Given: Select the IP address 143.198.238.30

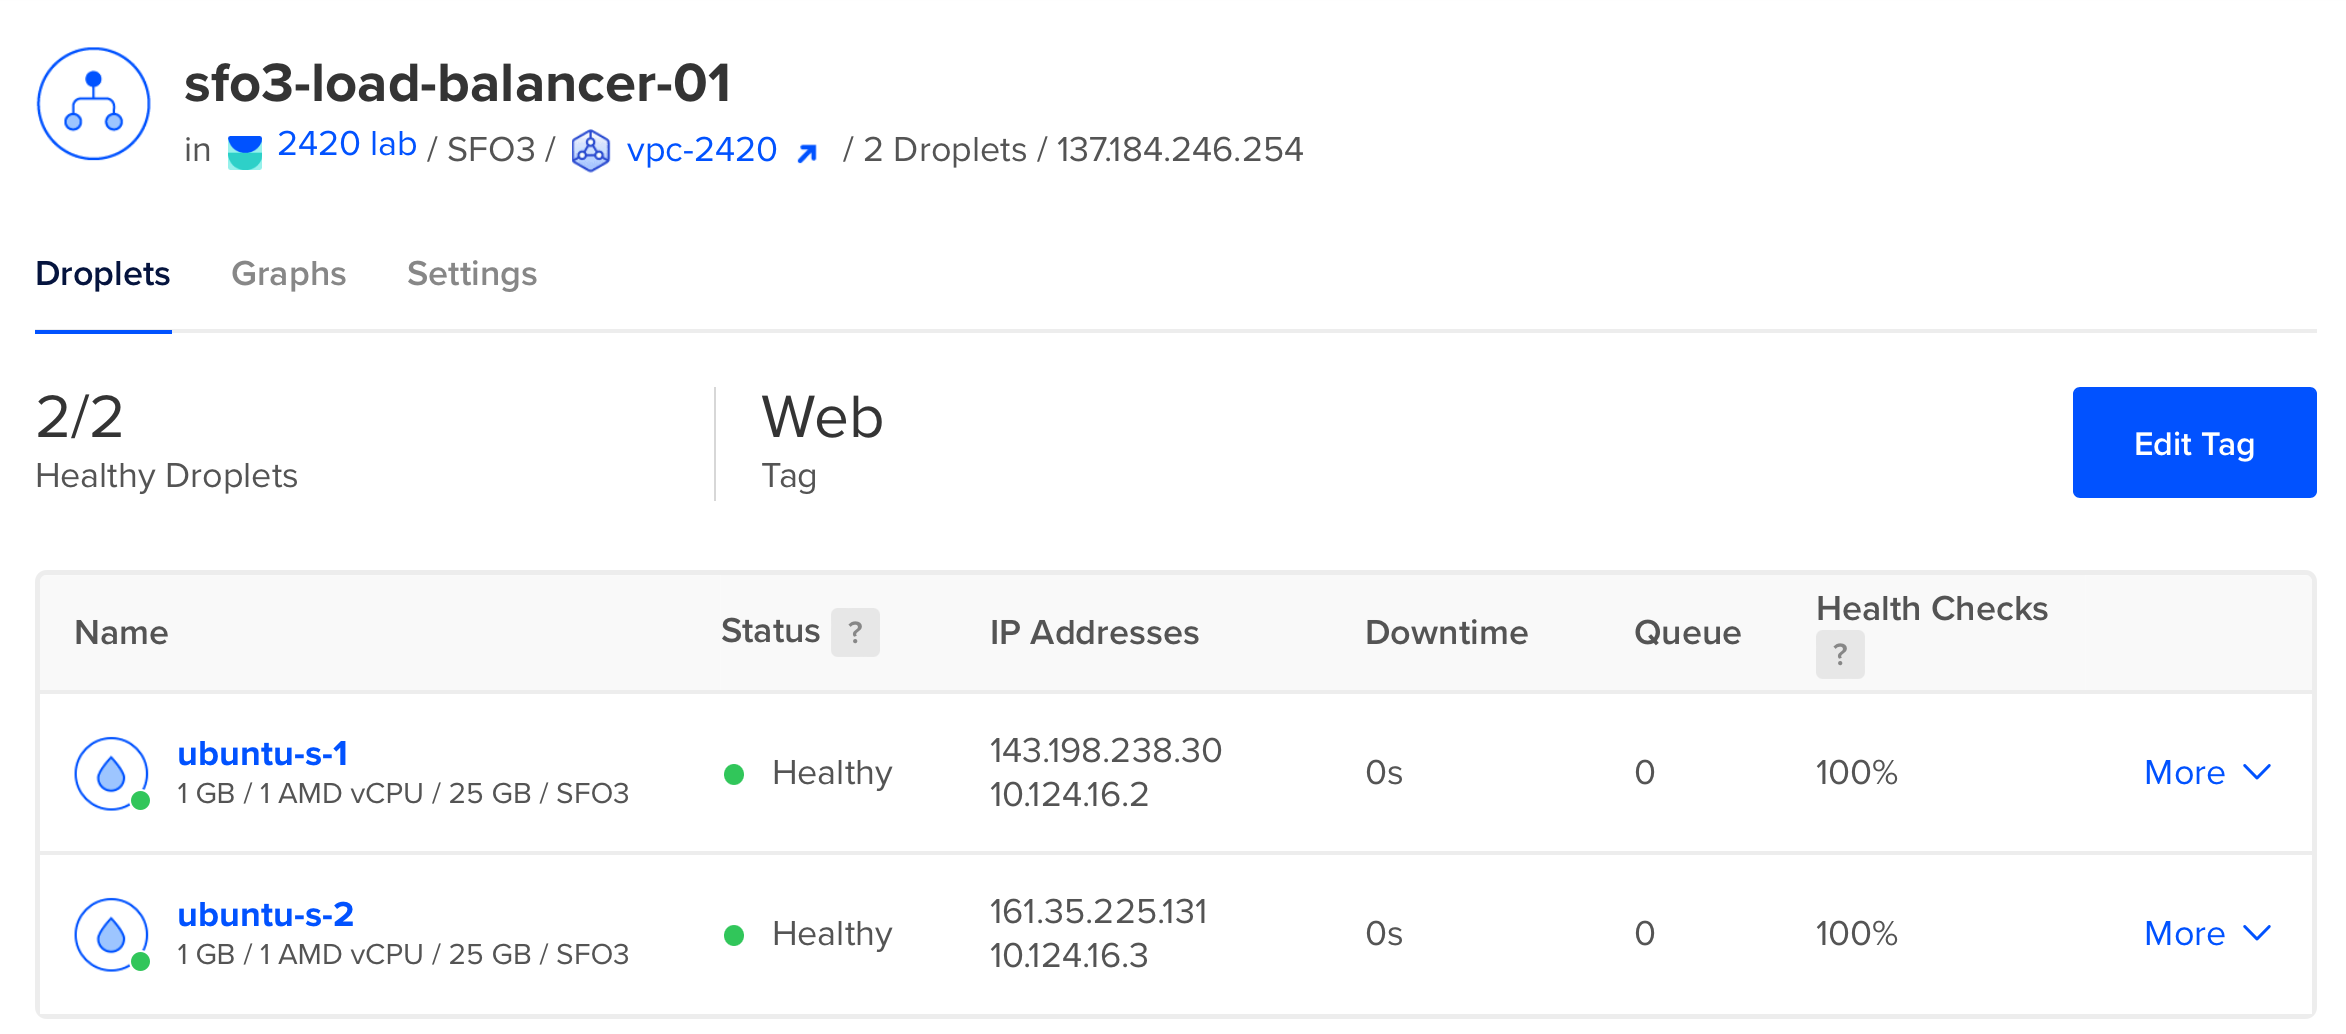Looking at the screenshot, I should coord(1105,749).
